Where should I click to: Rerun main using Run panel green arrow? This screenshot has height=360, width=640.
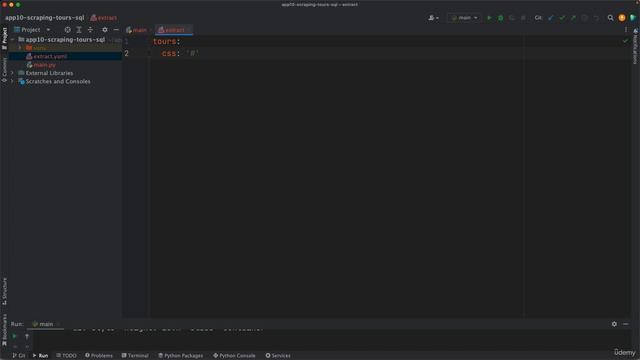[14, 336]
